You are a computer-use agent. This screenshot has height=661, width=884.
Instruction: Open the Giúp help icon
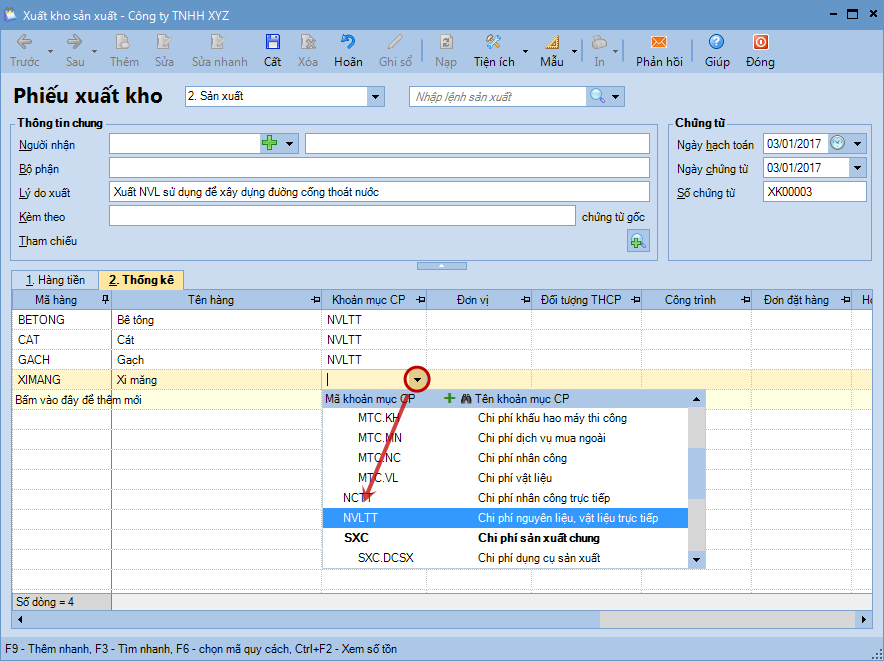click(x=716, y=43)
